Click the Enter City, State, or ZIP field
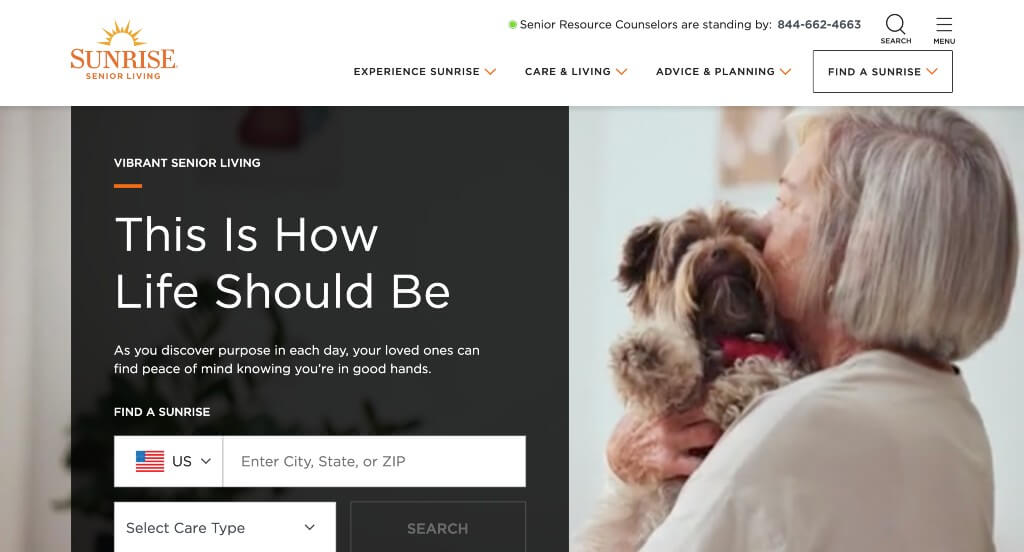1024x552 pixels. pos(374,461)
